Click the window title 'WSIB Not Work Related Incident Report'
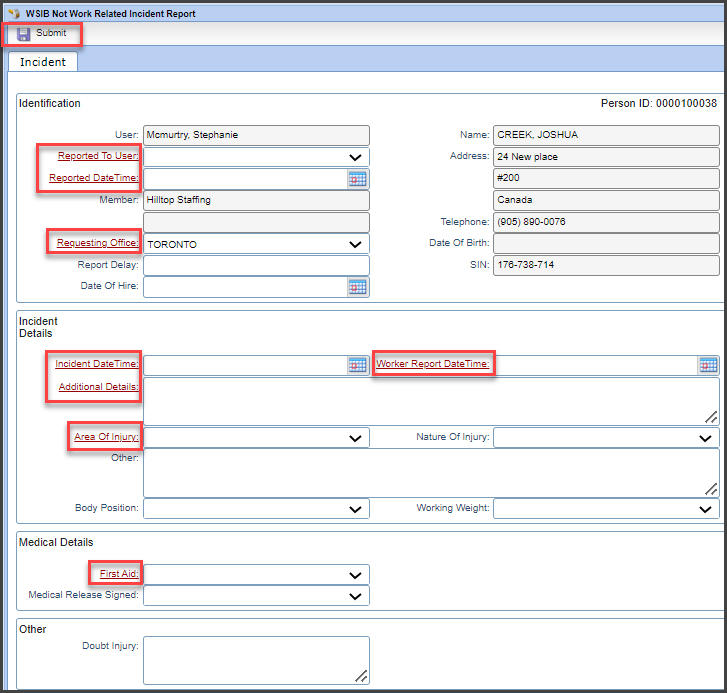The height and width of the screenshot is (693, 727). click(110, 14)
